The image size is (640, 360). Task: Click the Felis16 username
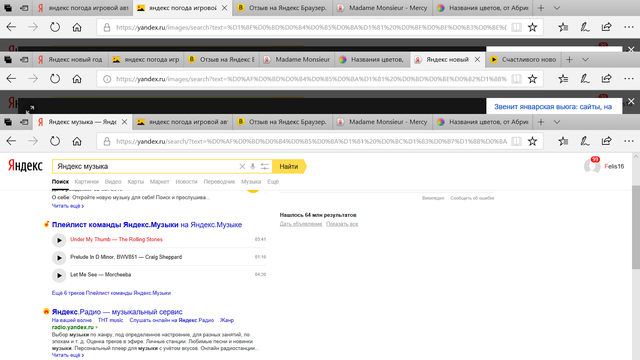[x=614, y=166]
